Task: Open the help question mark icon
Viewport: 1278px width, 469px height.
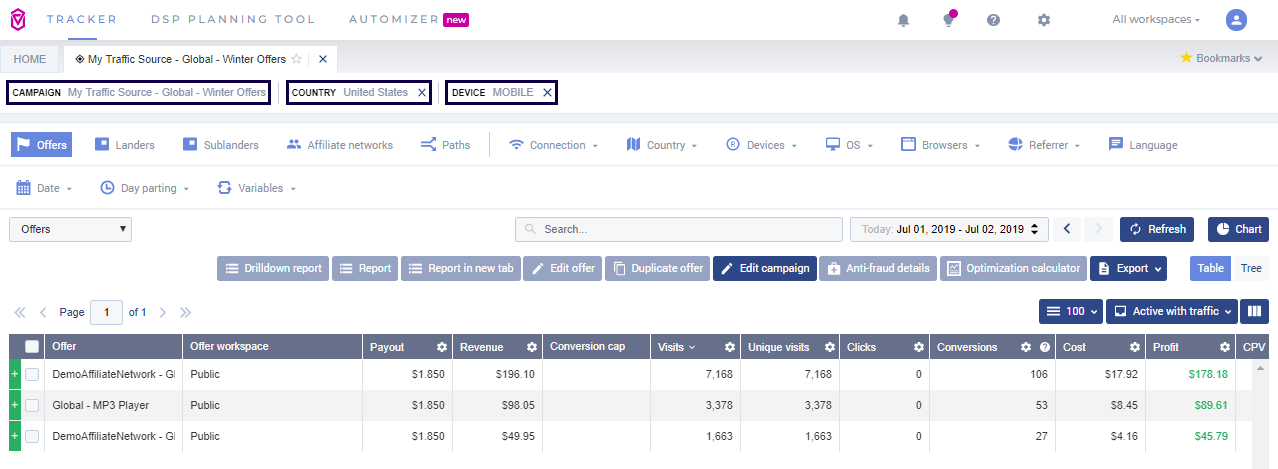Action: point(993,20)
